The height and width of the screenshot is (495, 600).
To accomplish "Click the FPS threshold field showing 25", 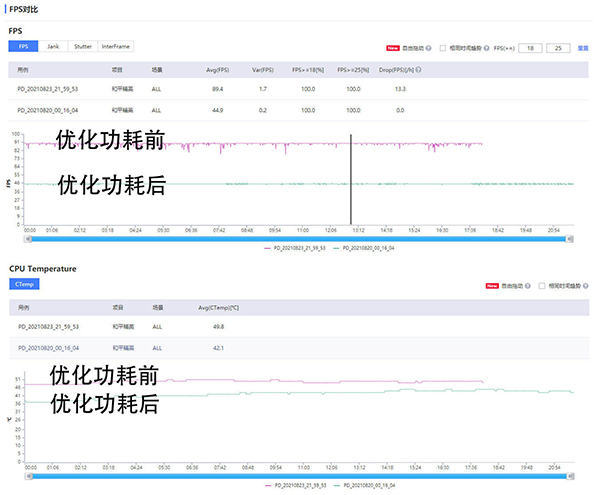I will 559,48.
